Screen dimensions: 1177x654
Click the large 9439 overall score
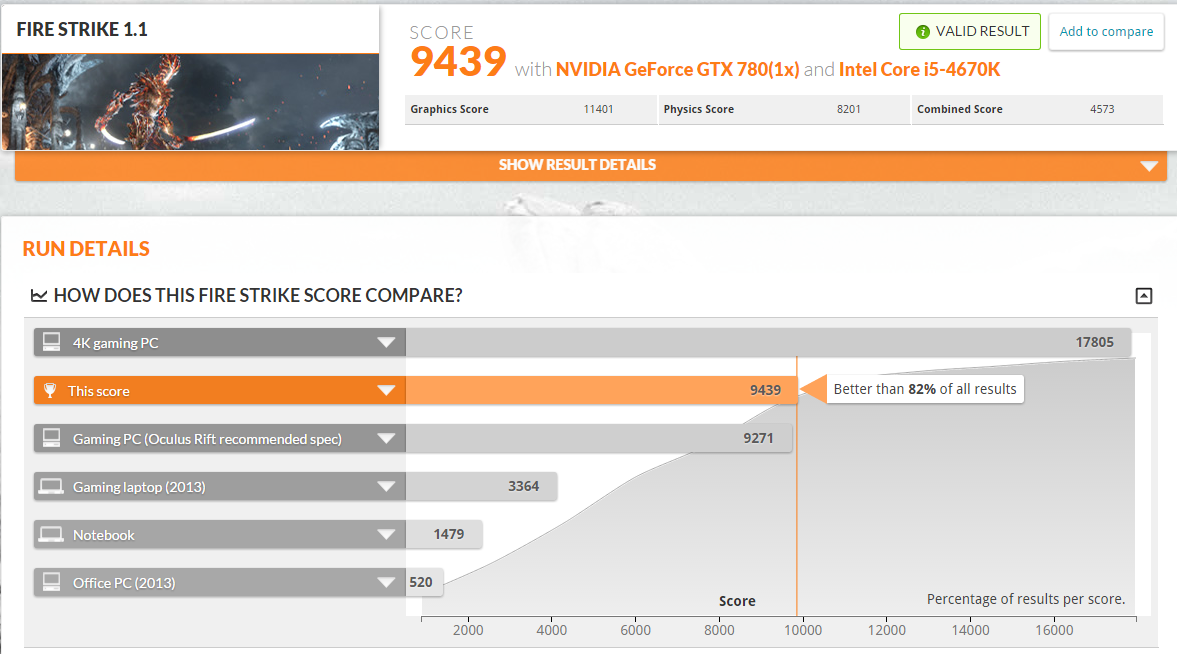(x=458, y=62)
